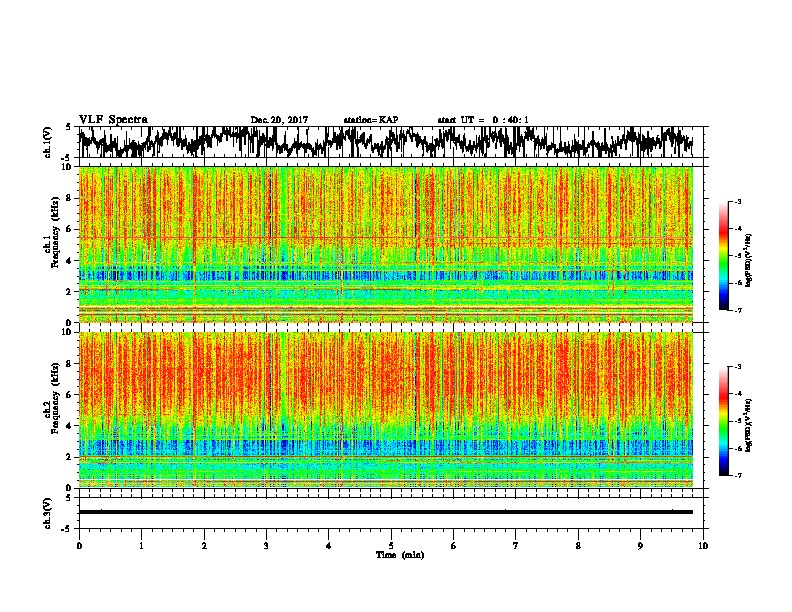Click the time axis tick label "2"
This screenshot has width=792, height=612.
[x=204, y=546]
